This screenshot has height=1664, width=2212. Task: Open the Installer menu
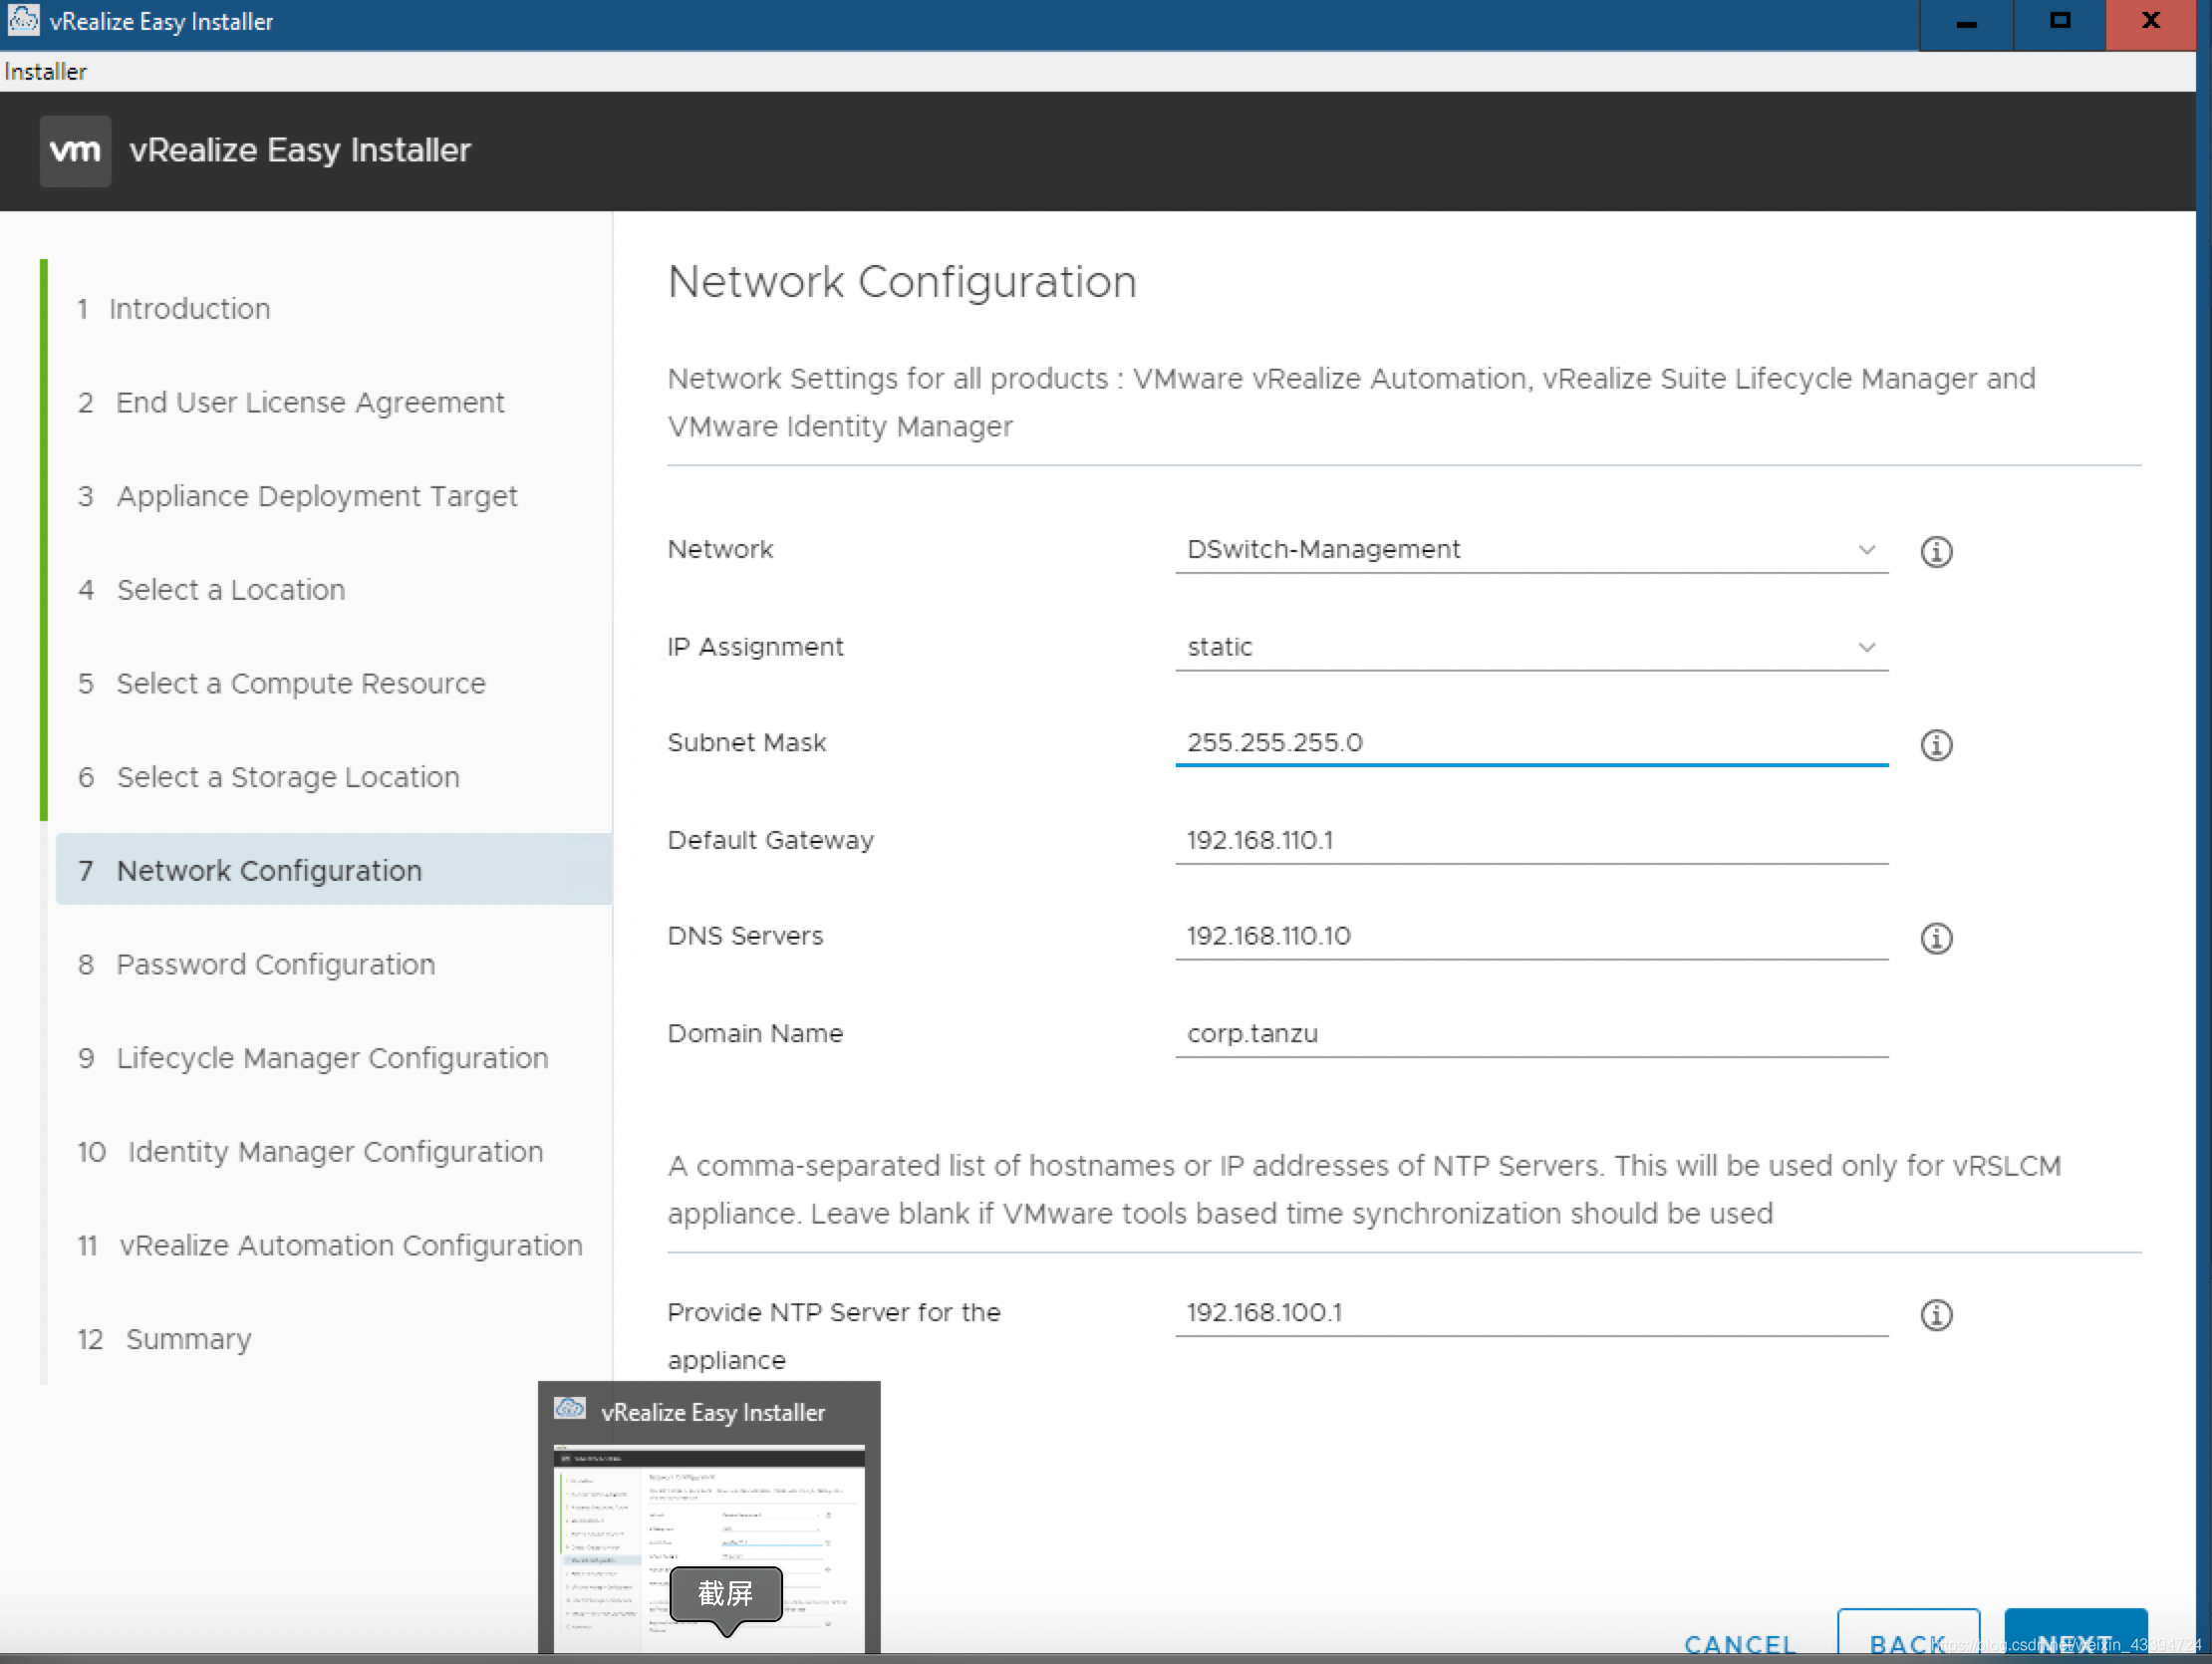click(x=45, y=72)
